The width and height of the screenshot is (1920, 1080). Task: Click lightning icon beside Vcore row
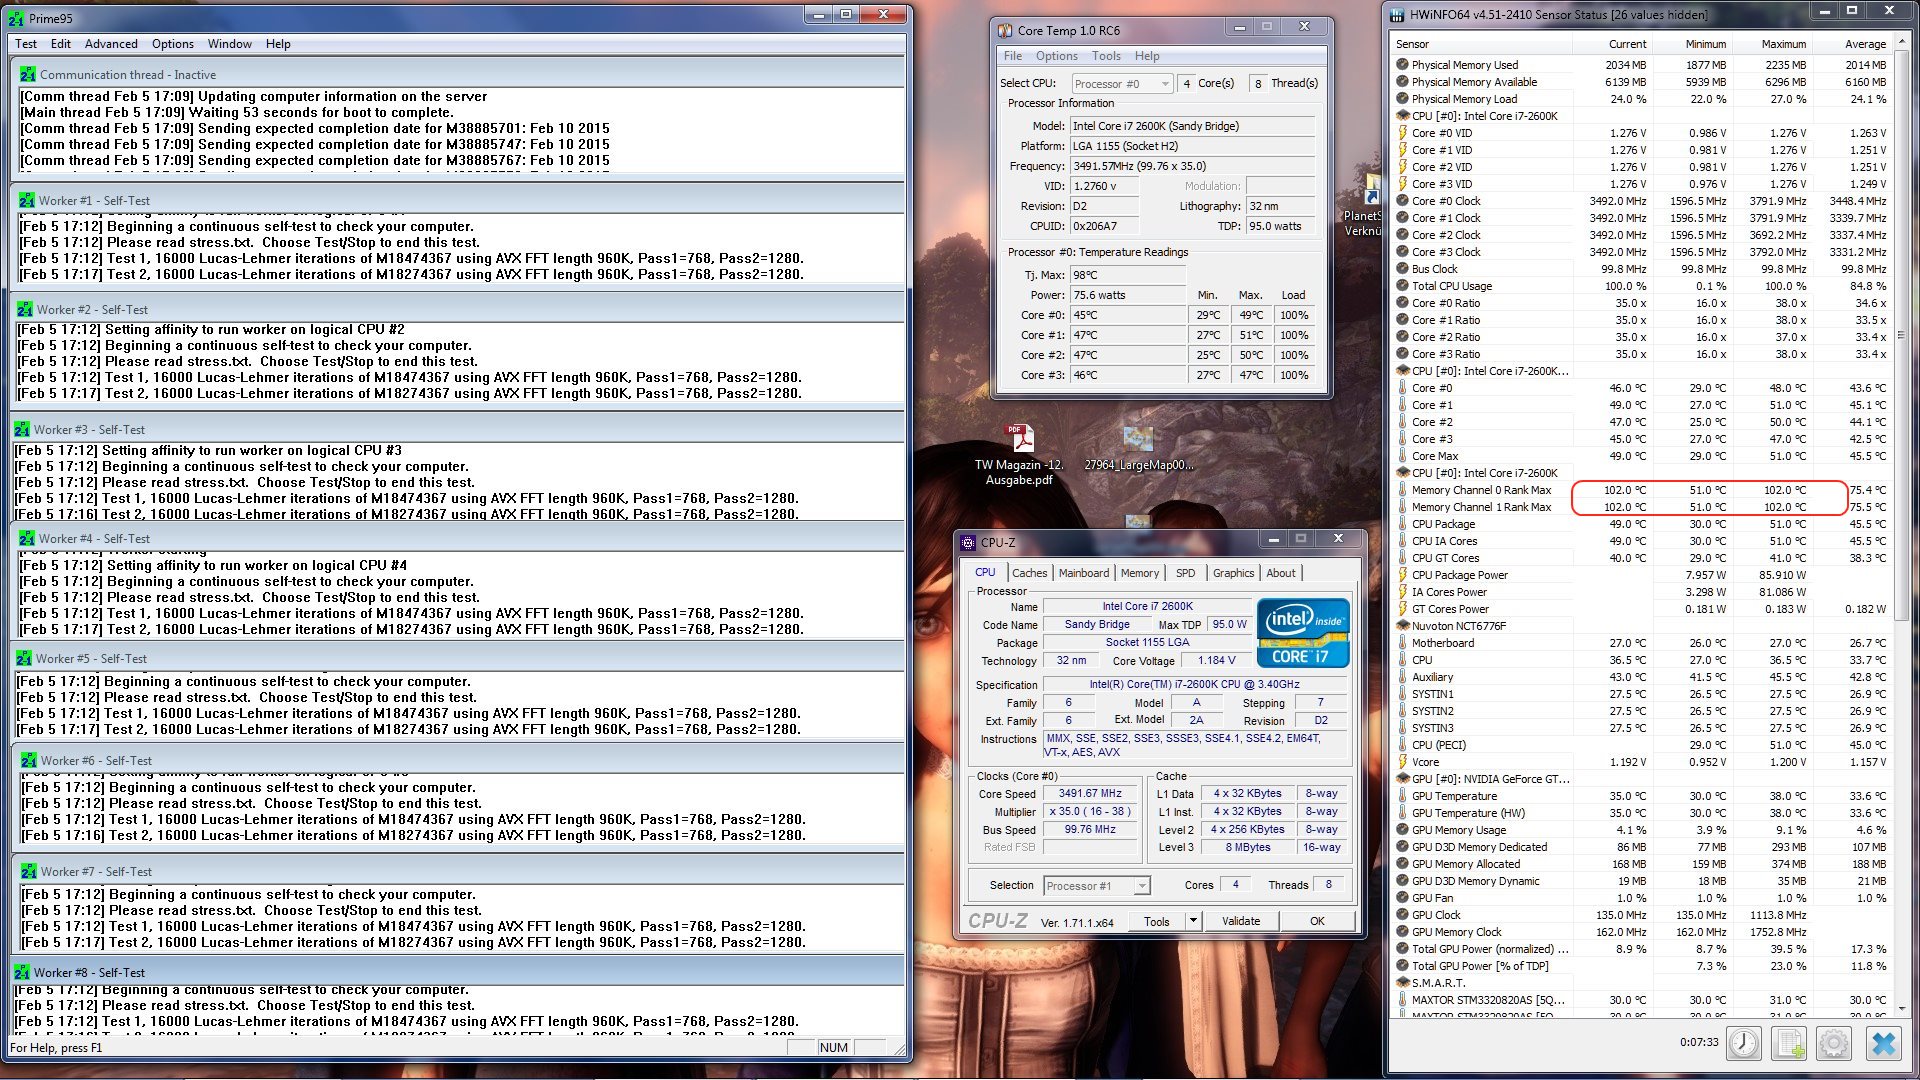1402,762
